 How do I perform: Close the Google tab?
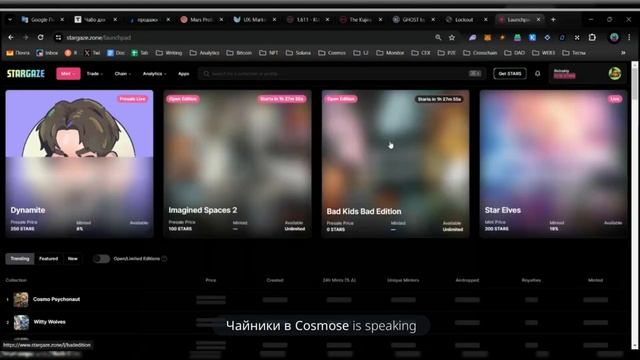pyautogui.click(x=62, y=20)
